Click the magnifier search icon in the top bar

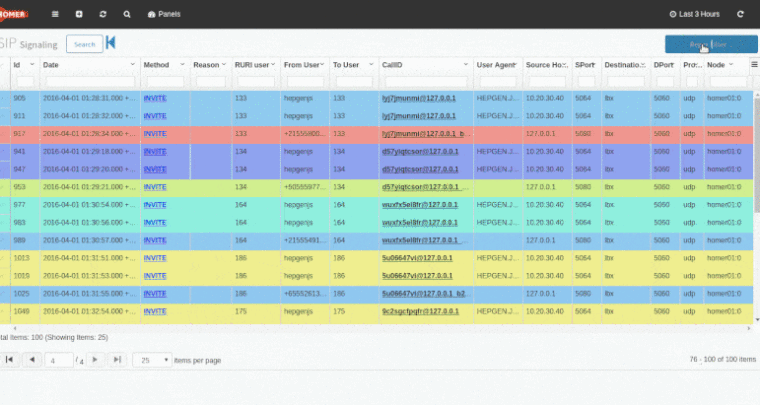(x=127, y=15)
